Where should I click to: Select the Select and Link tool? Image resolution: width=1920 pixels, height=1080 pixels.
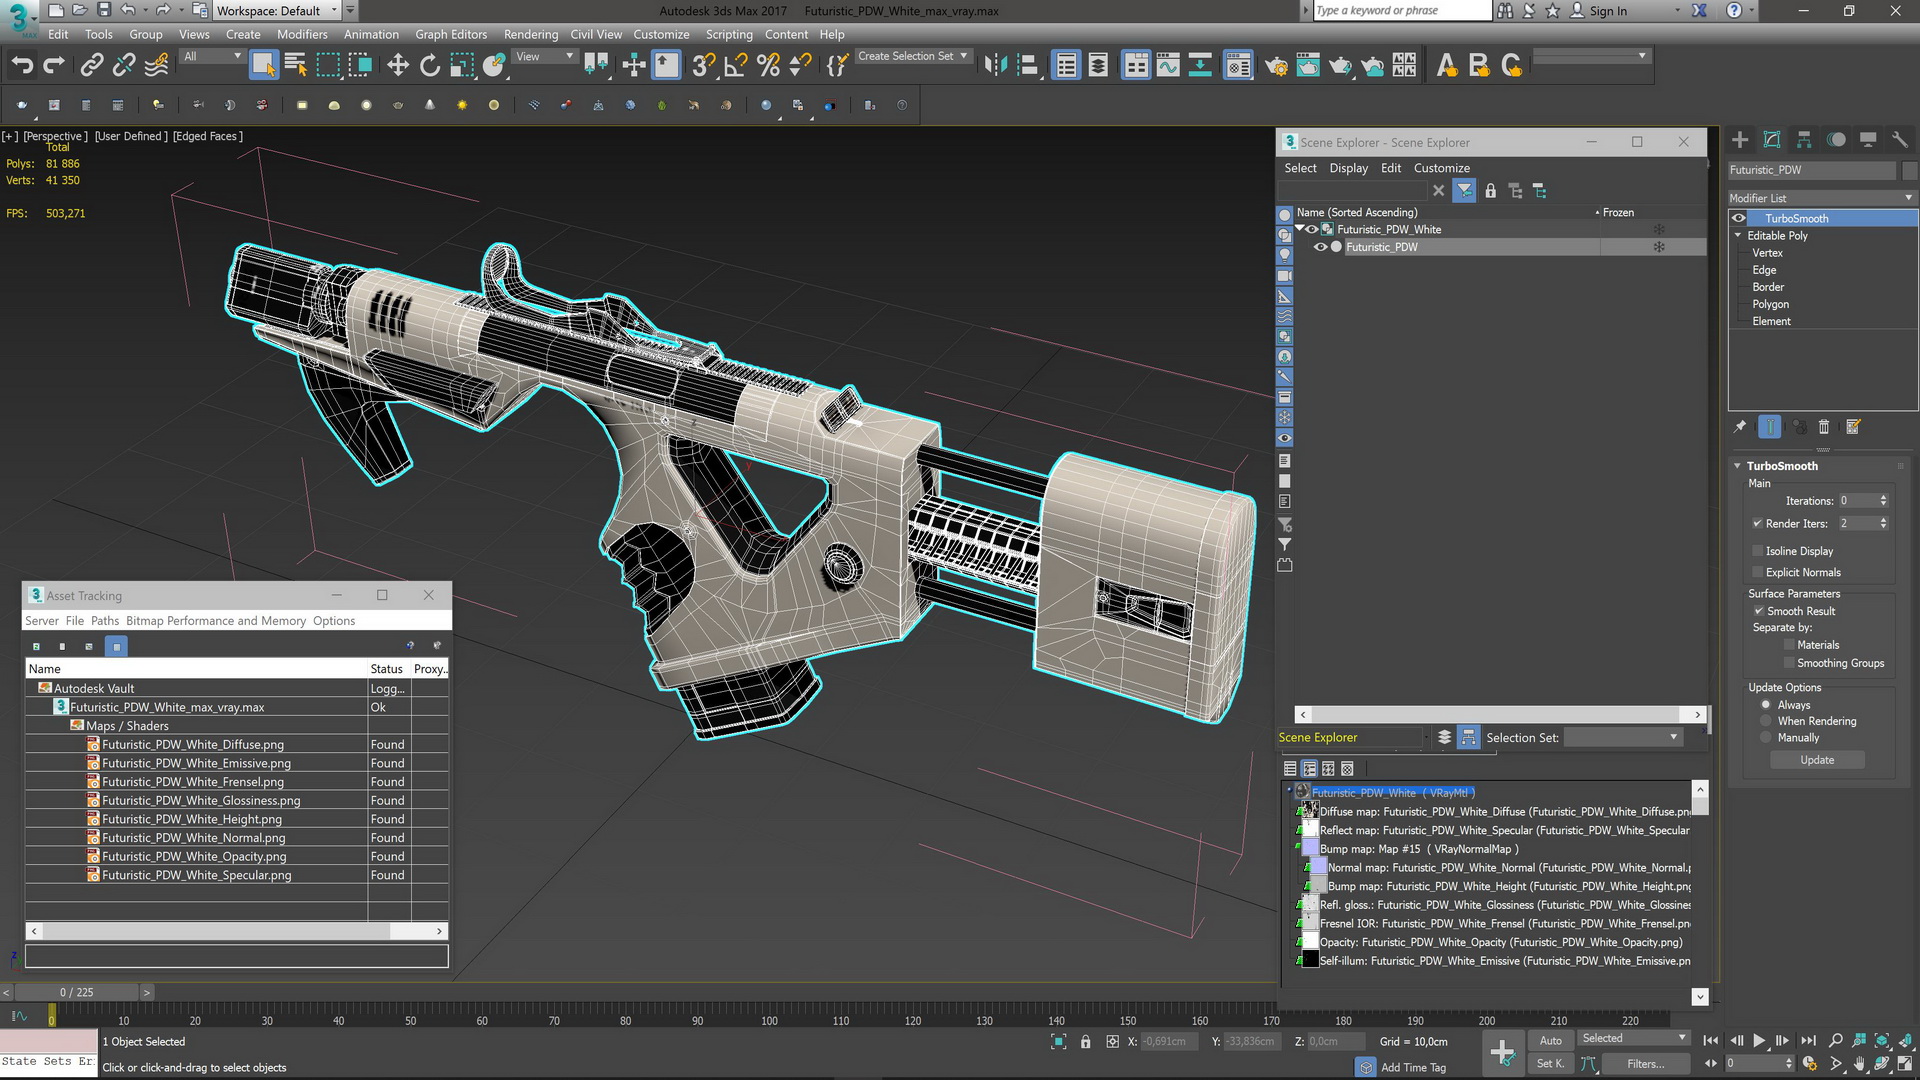tap(91, 66)
